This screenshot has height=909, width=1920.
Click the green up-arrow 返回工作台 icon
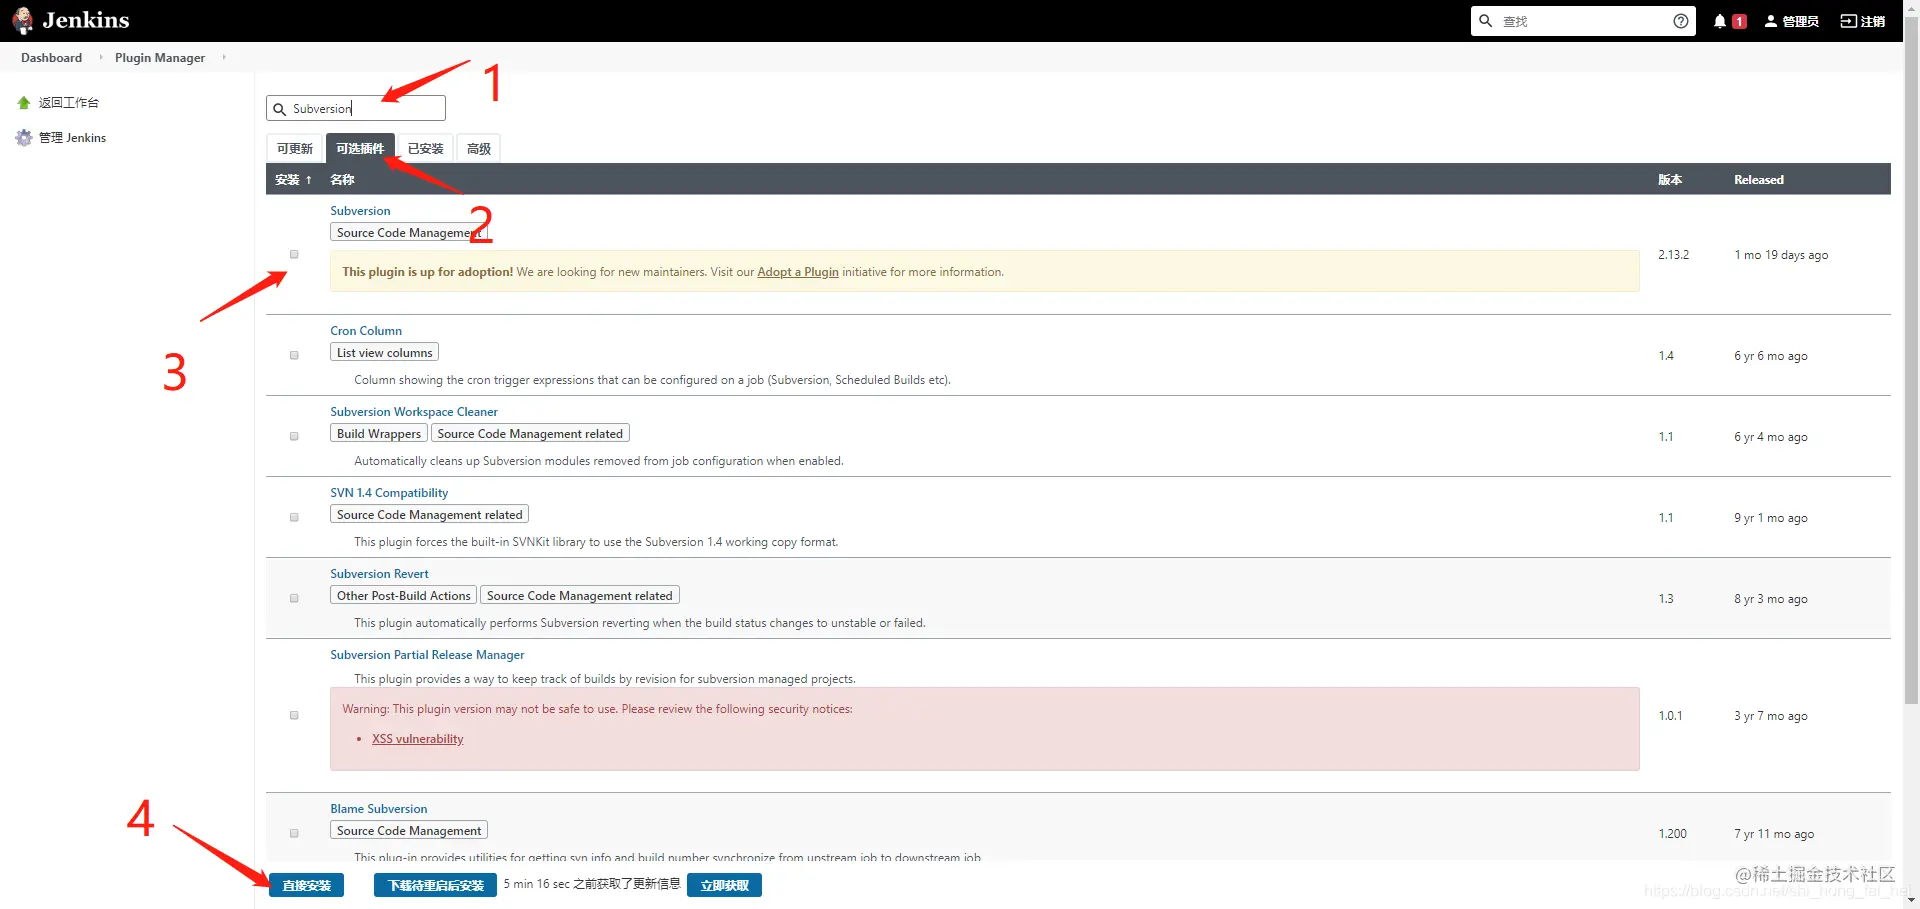[x=24, y=103]
